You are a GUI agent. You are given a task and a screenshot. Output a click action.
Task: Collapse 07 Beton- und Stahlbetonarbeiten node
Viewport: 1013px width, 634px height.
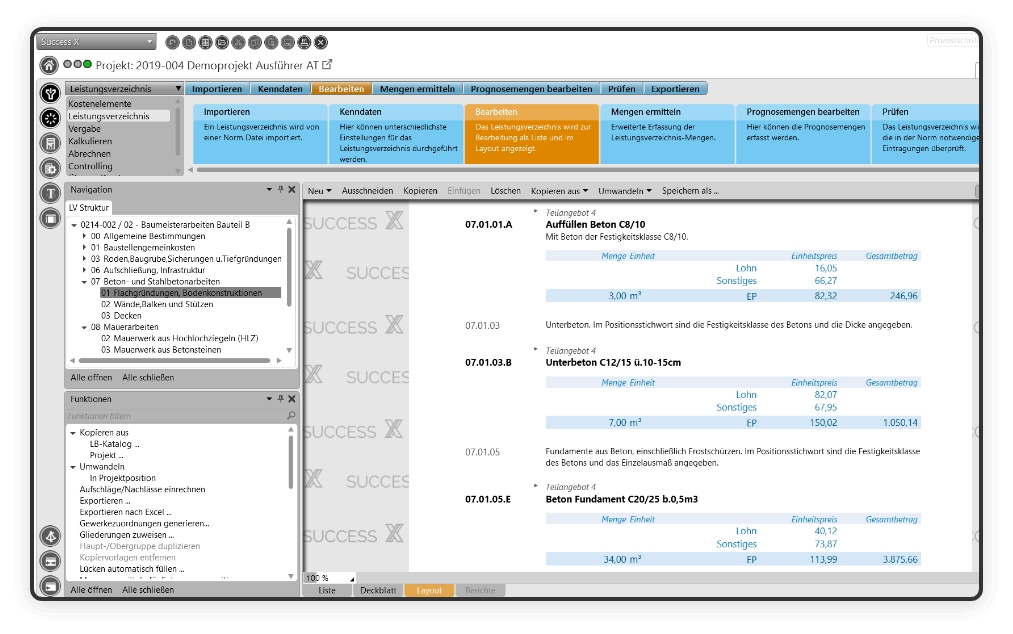(84, 282)
